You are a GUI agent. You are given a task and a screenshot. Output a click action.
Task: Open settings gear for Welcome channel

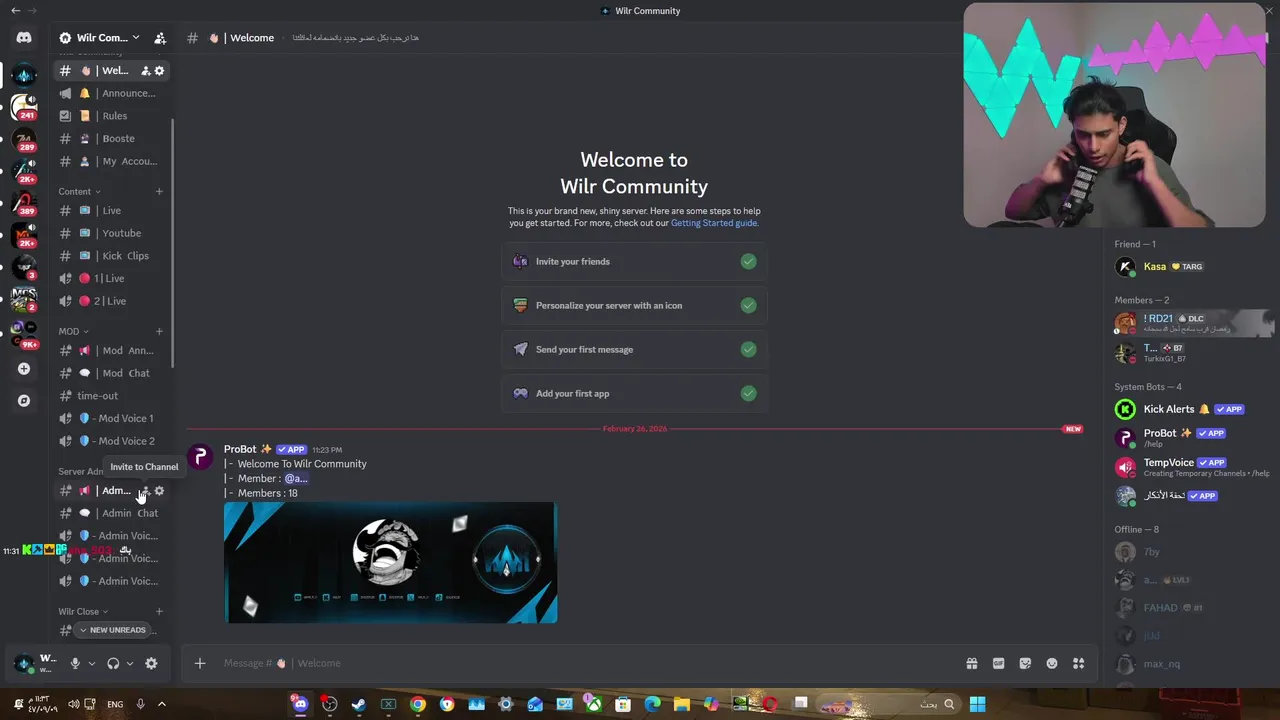(x=159, y=71)
